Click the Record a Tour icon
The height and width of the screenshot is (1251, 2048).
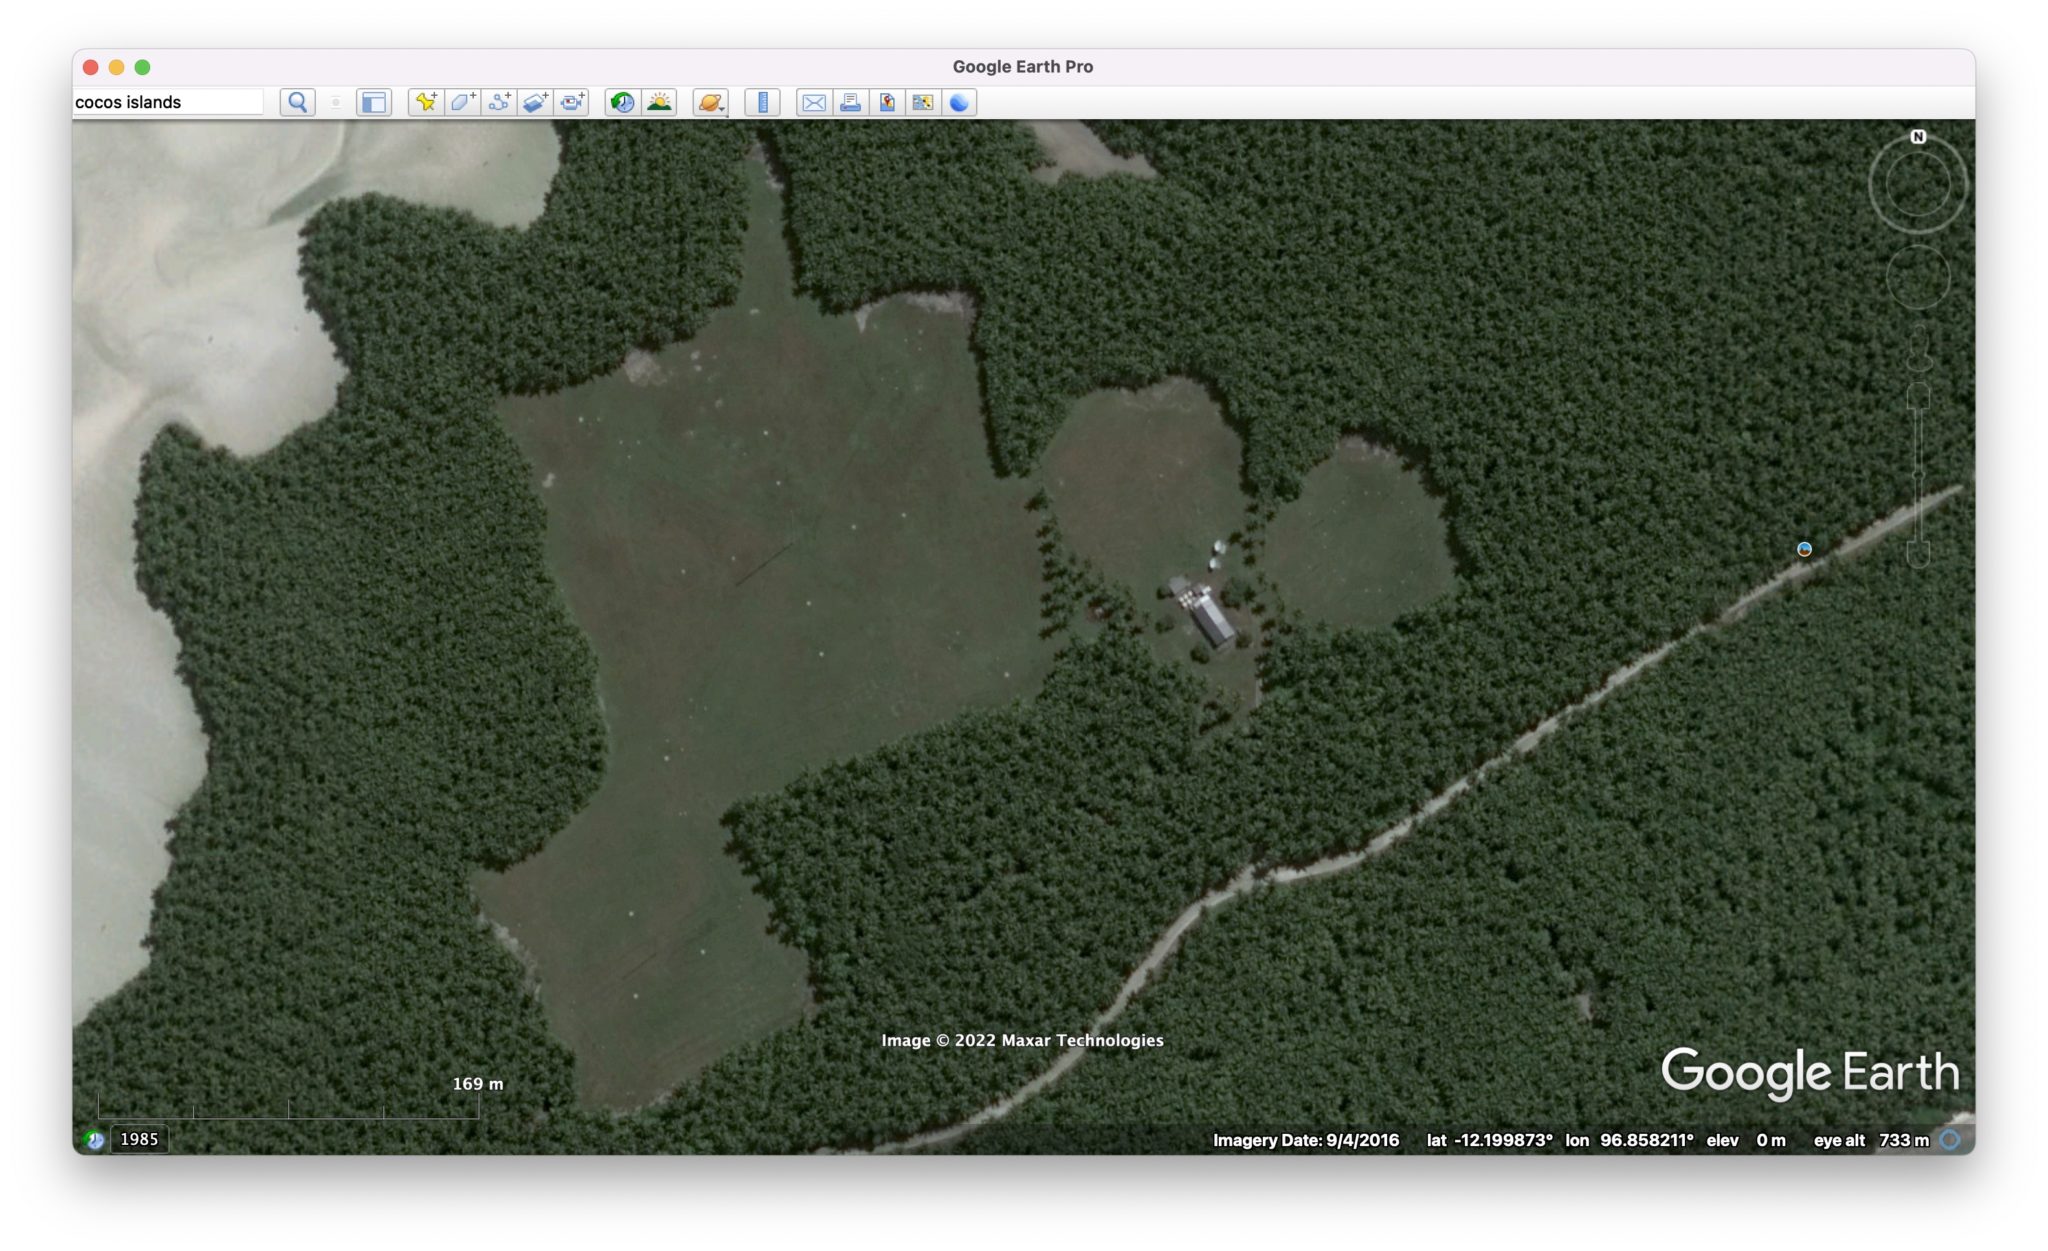click(x=572, y=102)
